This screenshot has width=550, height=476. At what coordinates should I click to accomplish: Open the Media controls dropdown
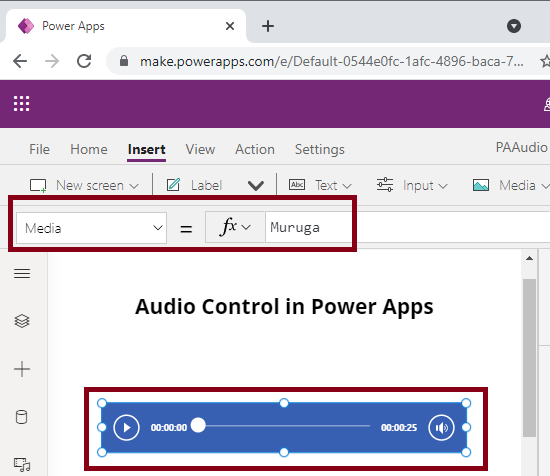tap(511, 185)
